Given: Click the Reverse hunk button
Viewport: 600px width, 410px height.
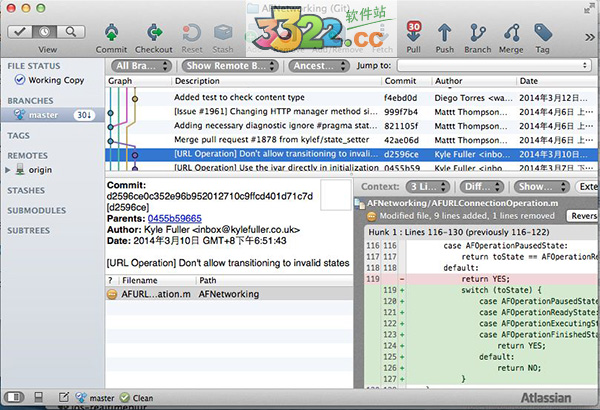Looking at the screenshot, I should click(x=582, y=216).
